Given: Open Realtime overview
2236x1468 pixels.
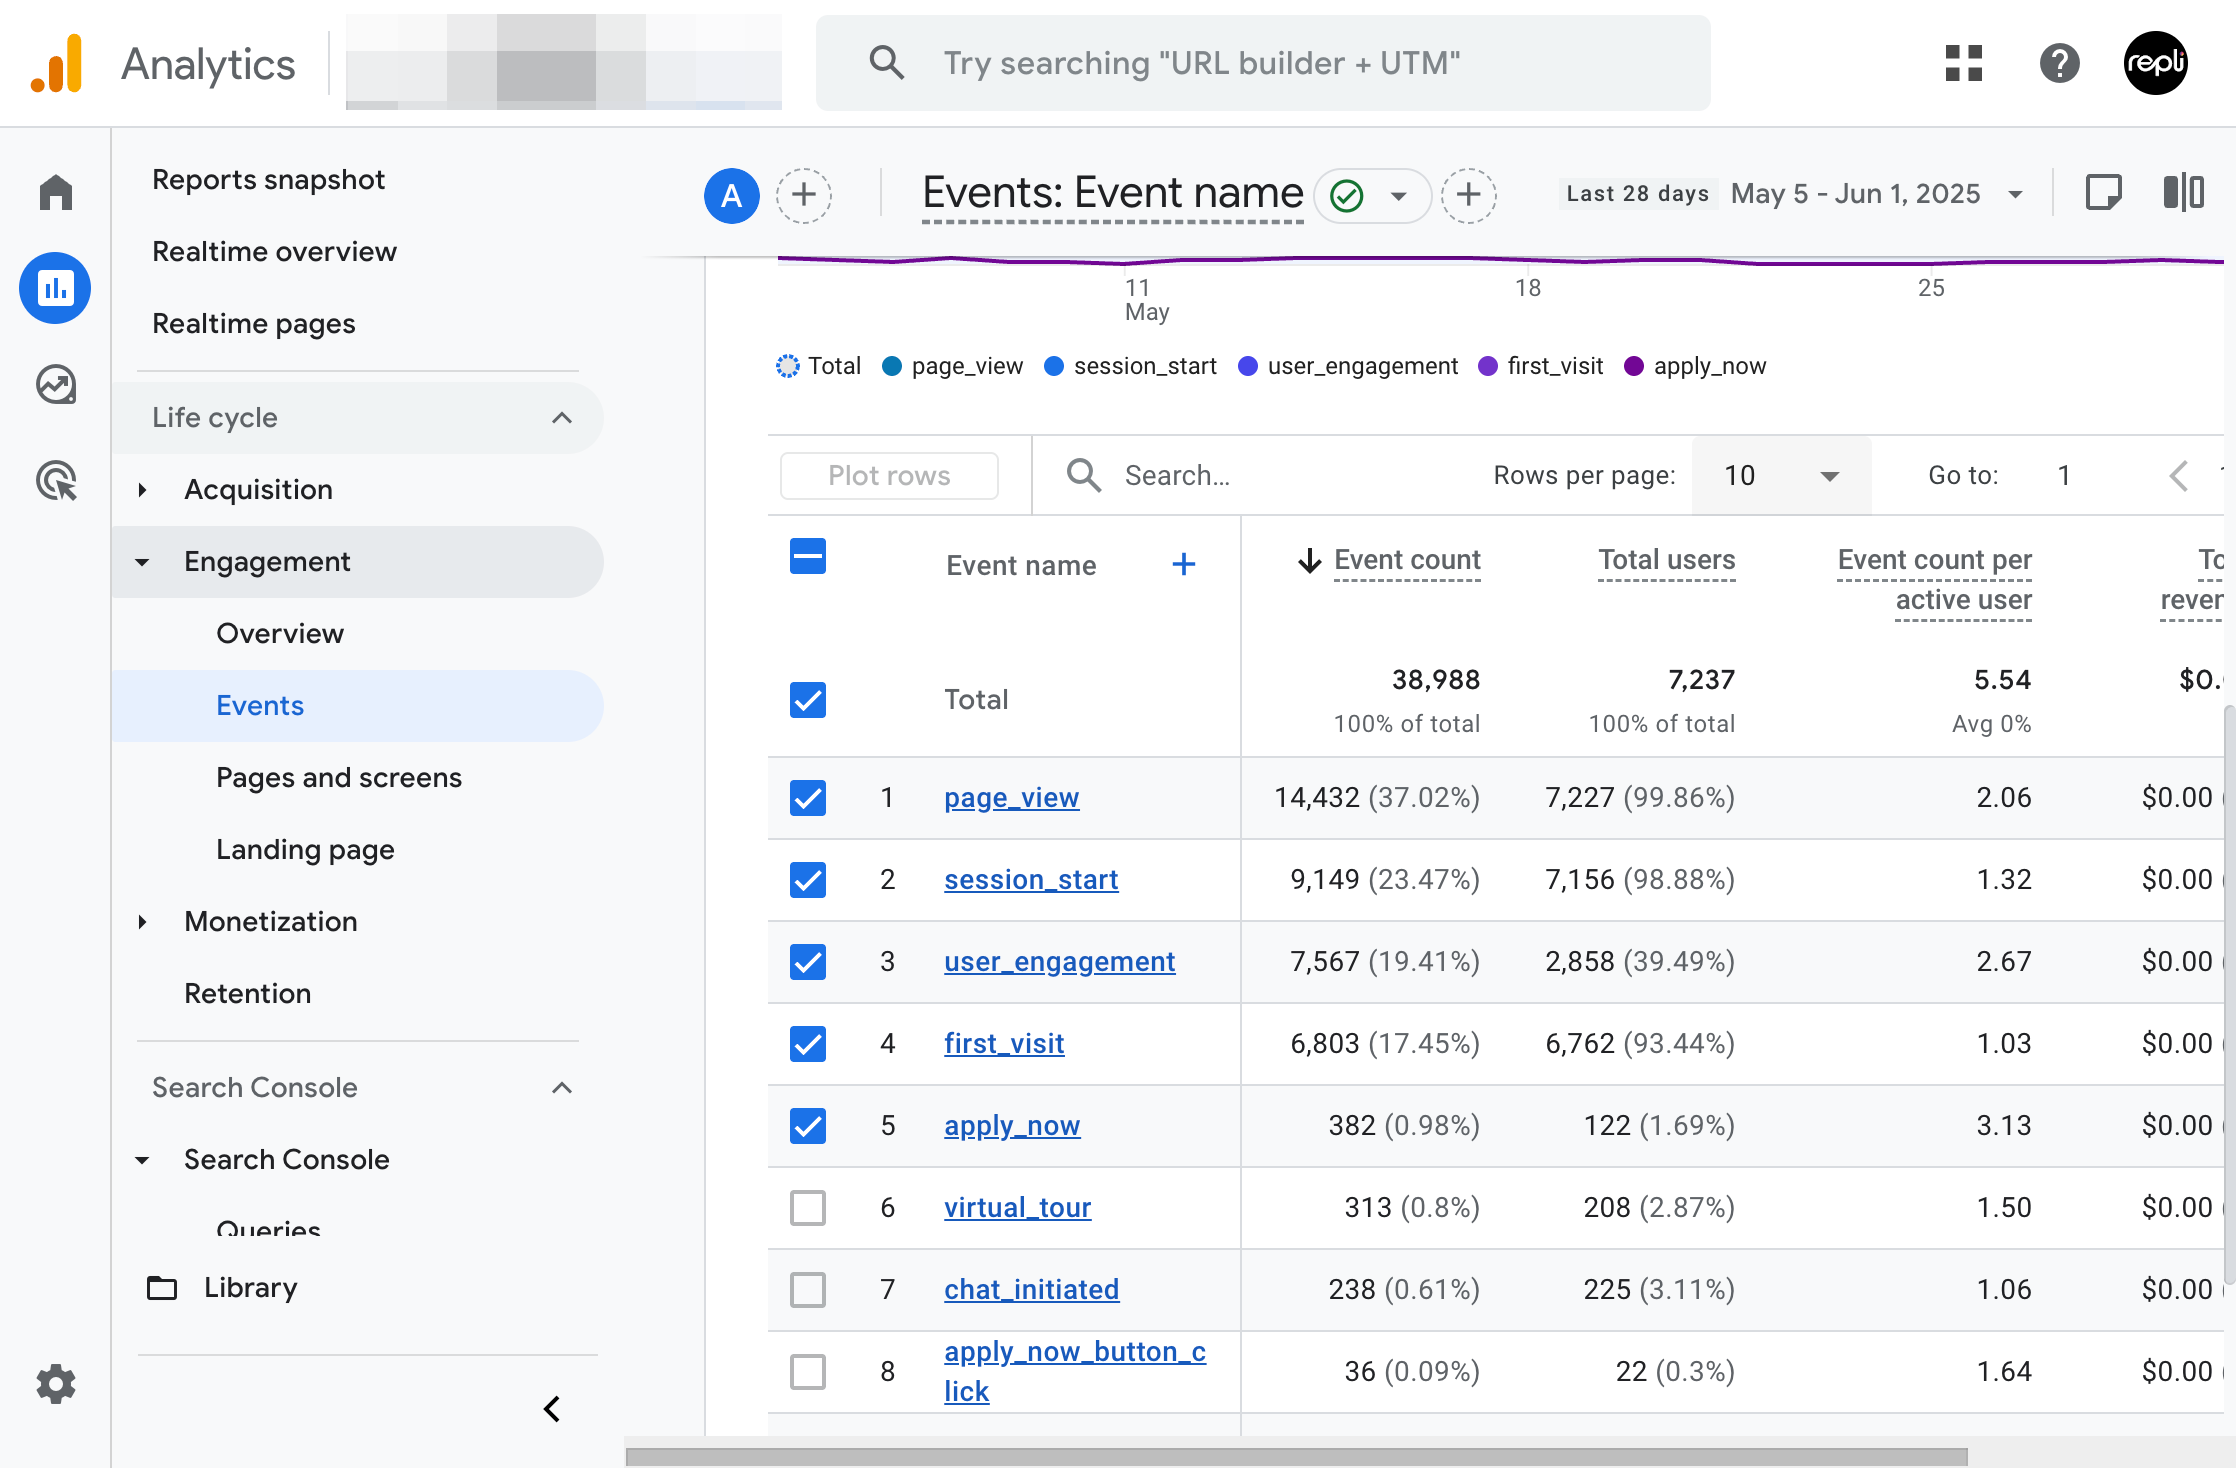Looking at the screenshot, I should point(274,252).
